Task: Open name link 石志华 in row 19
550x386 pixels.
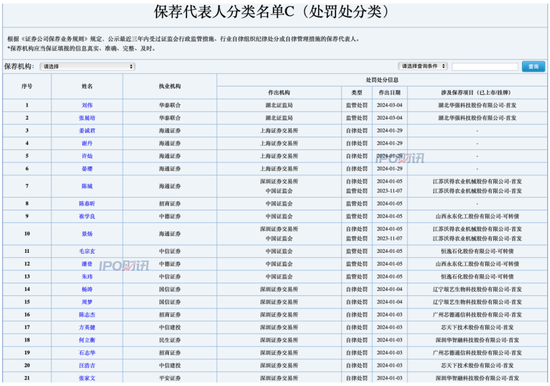Action: 87,352
